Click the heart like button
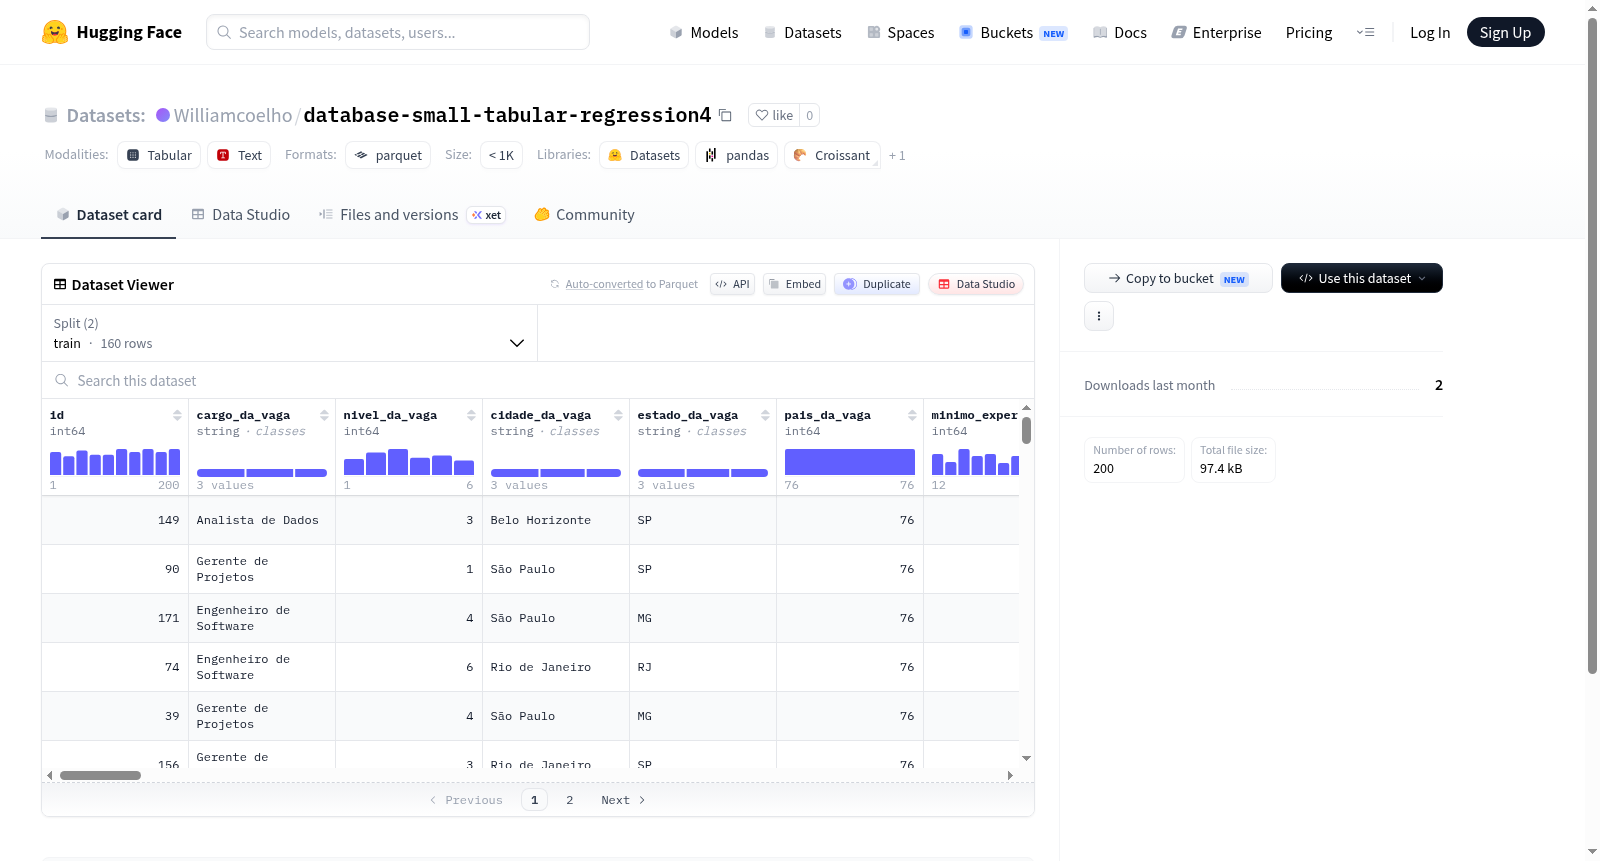1600x861 pixels. (x=775, y=115)
